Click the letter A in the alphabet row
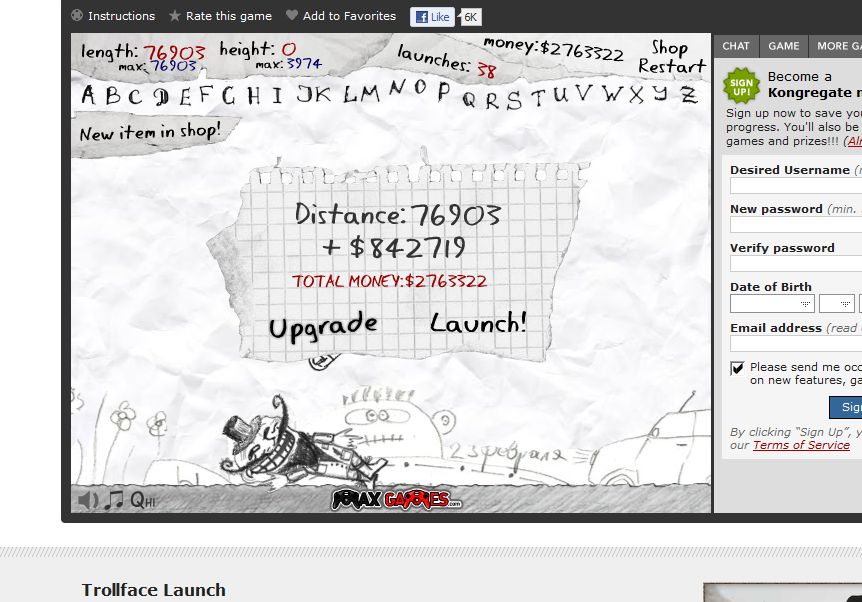This screenshot has width=862, height=602. point(88,96)
